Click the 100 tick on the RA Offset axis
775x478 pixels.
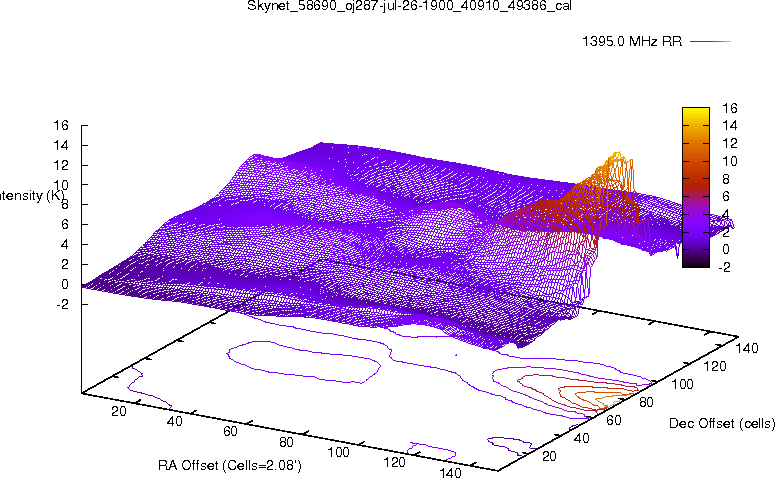tap(339, 452)
